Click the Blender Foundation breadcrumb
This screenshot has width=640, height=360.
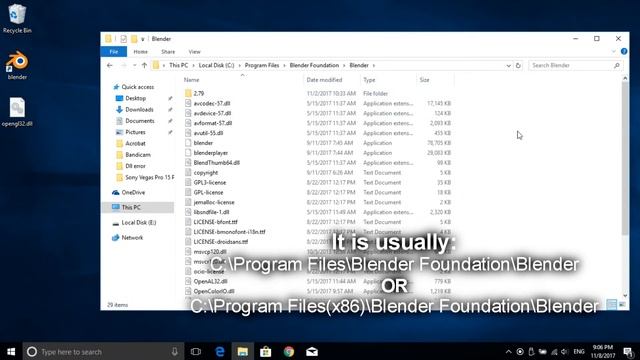coord(314,65)
